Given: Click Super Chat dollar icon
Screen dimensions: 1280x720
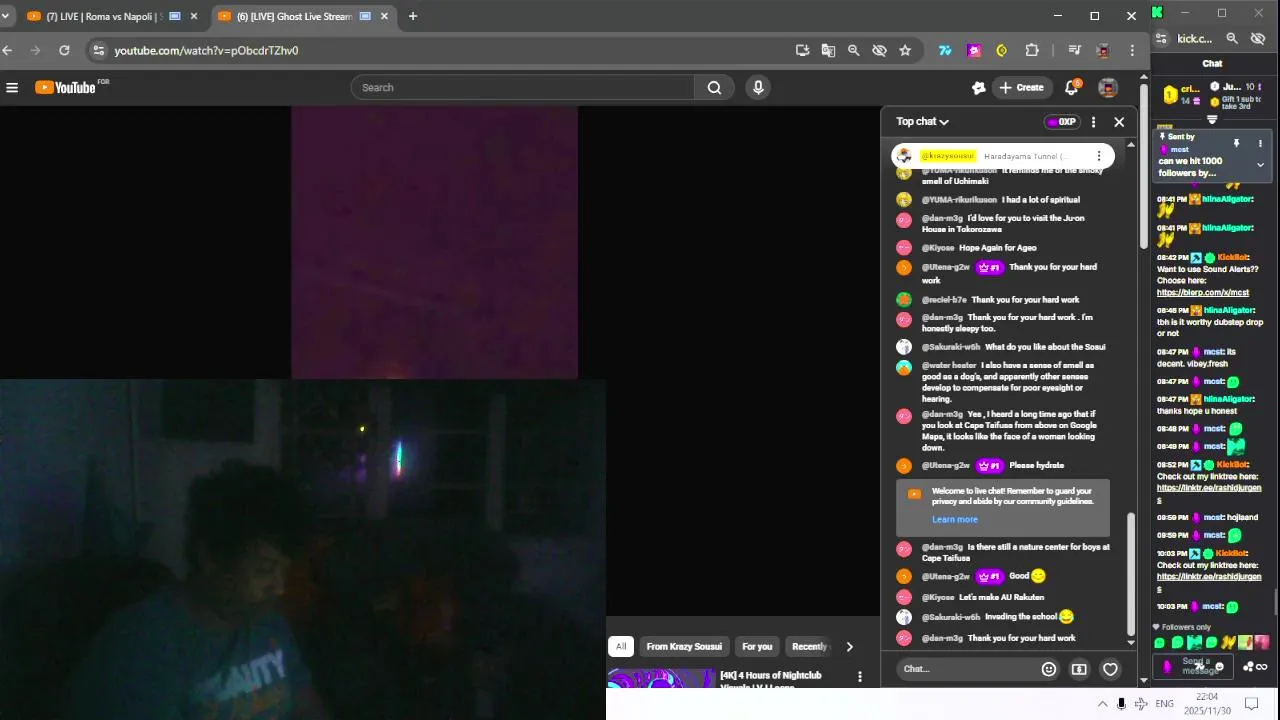Looking at the screenshot, I should [x=1079, y=669].
